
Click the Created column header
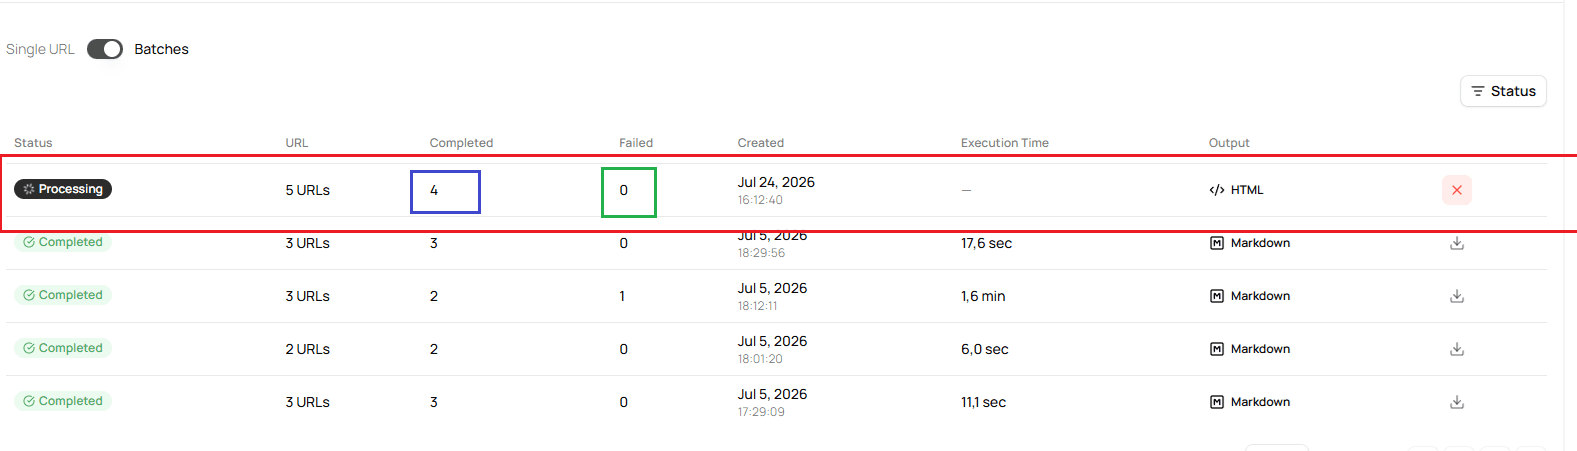pyautogui.click(x=761, y=143)
